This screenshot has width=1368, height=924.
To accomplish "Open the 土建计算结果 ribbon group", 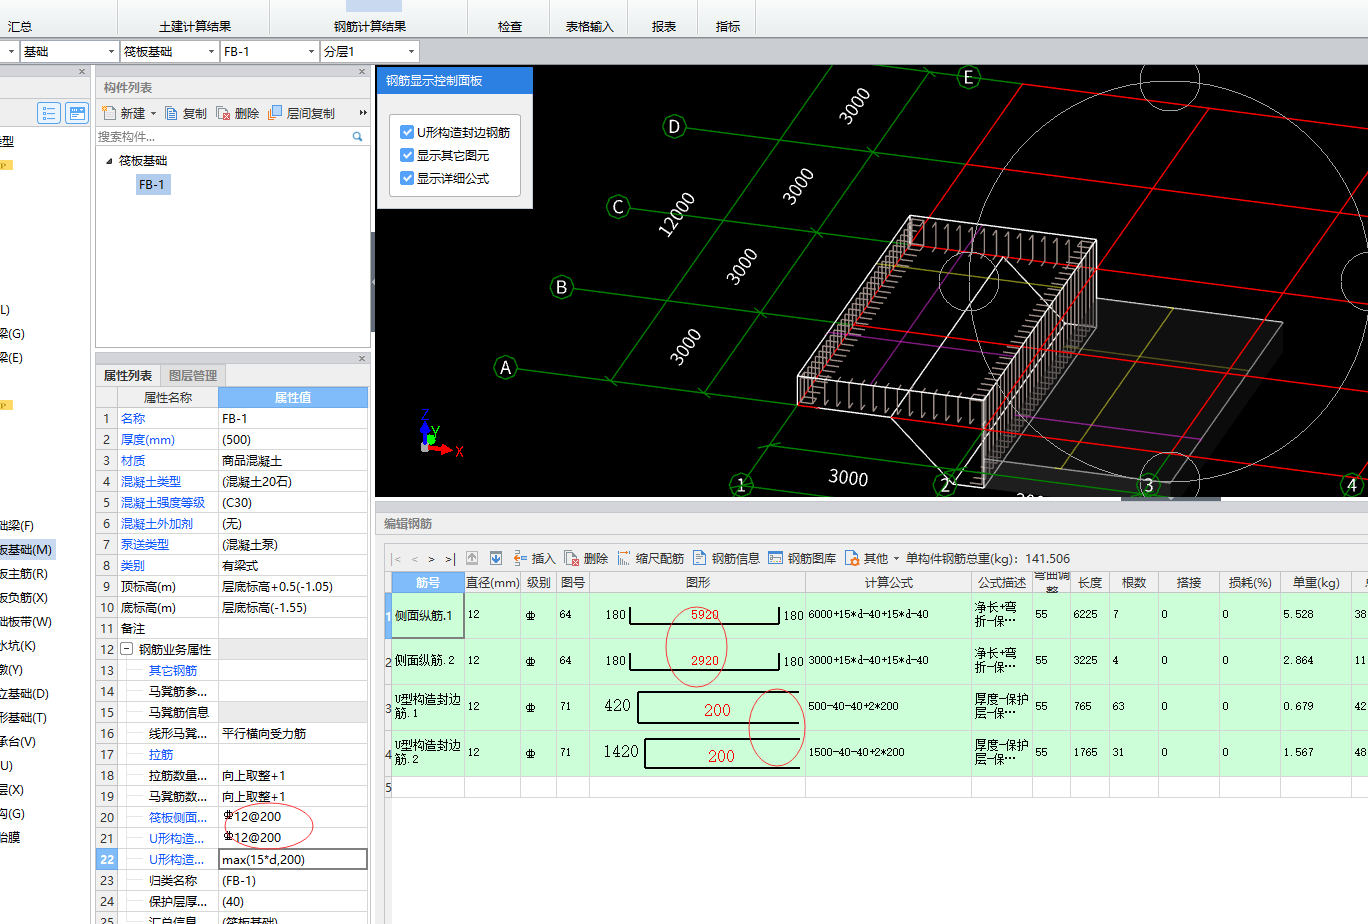I will 195,26.
